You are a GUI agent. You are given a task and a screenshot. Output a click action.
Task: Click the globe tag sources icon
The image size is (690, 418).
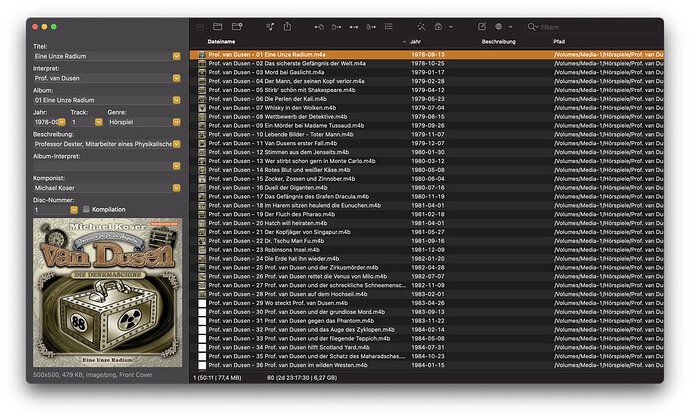pyautogui.click(x=499, y=25)
